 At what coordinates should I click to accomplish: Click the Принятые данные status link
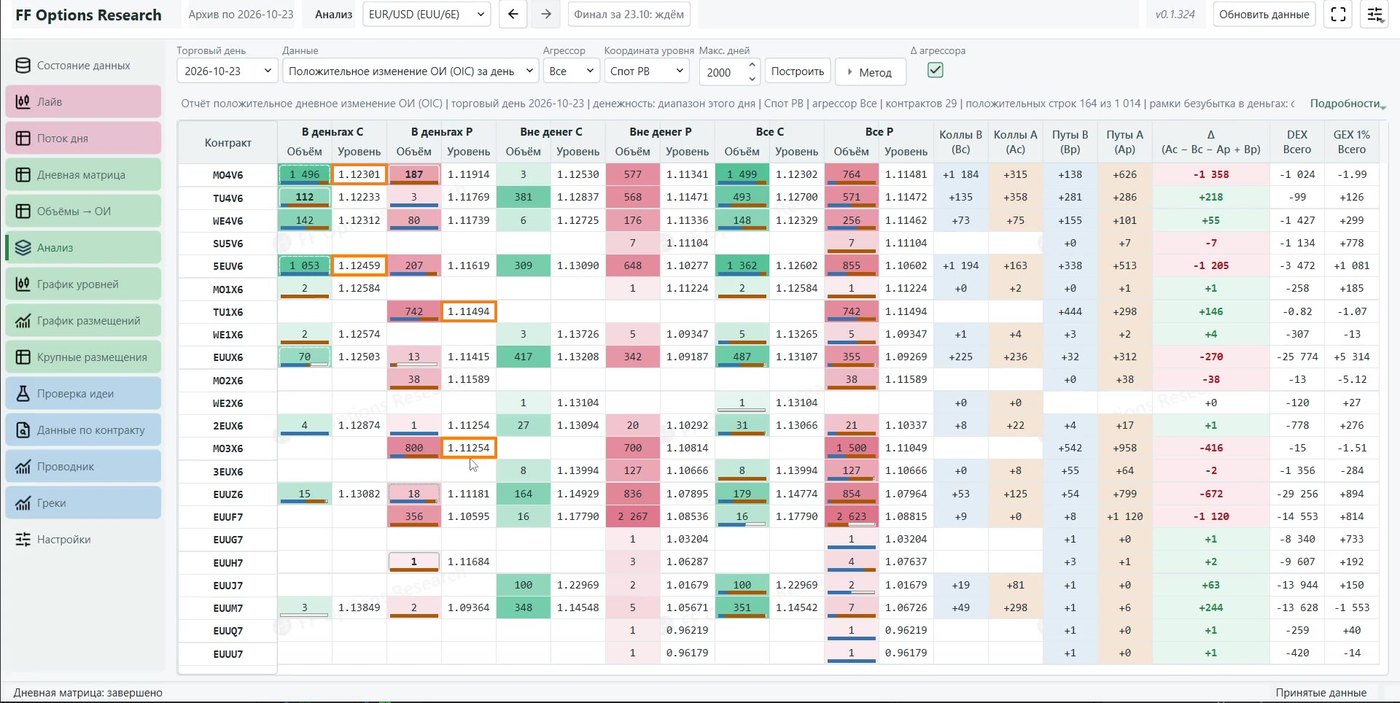[x=1321, y=692]
